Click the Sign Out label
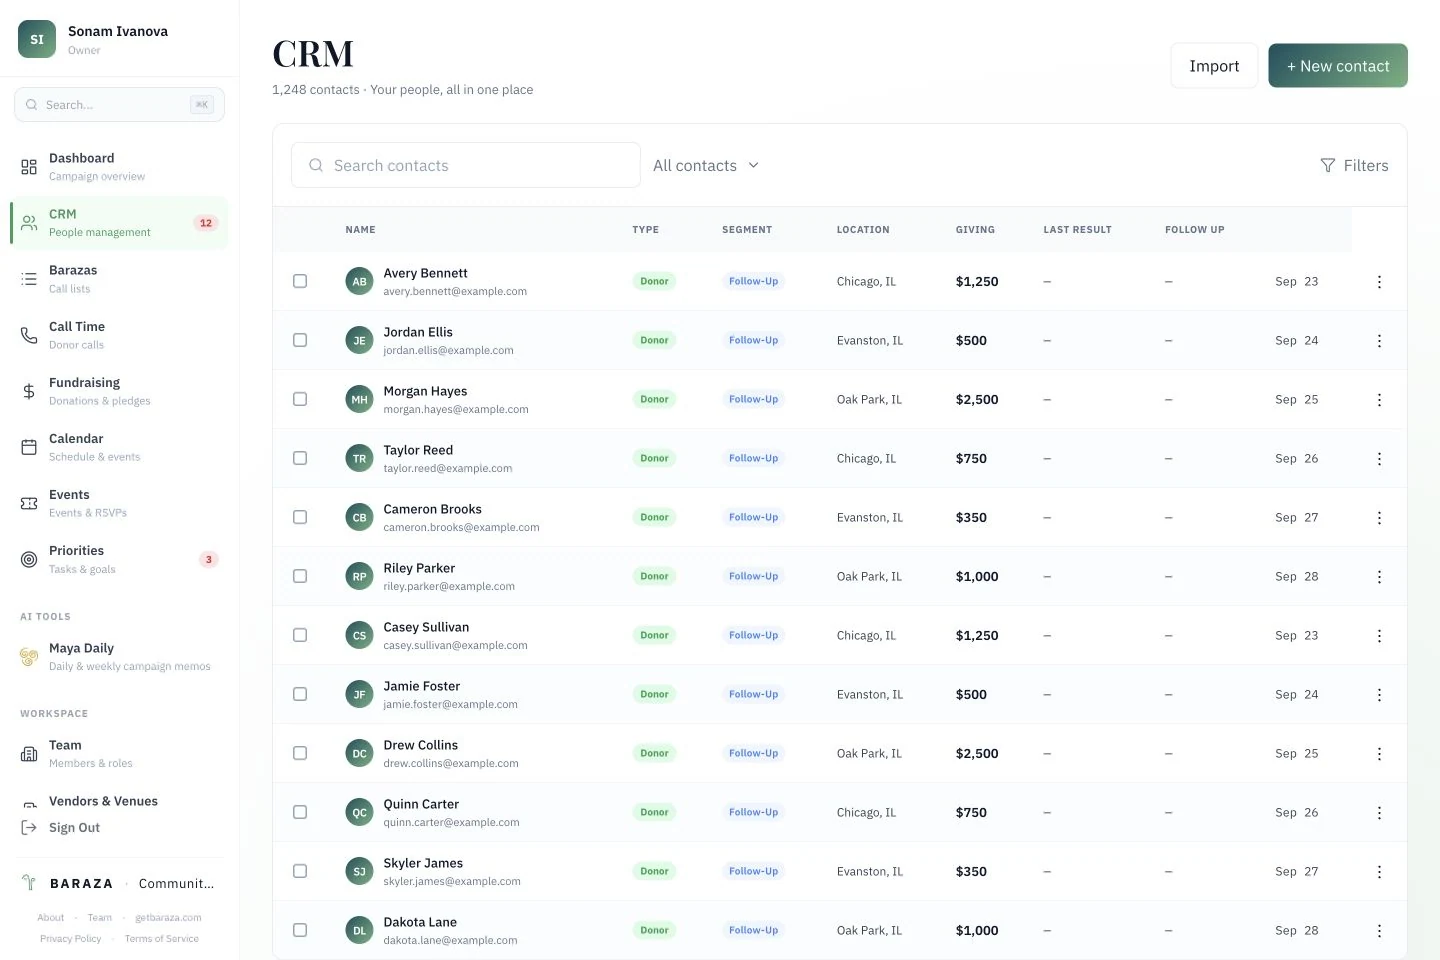This screenshot has height=960, width=1440. (x=74, y=828)
